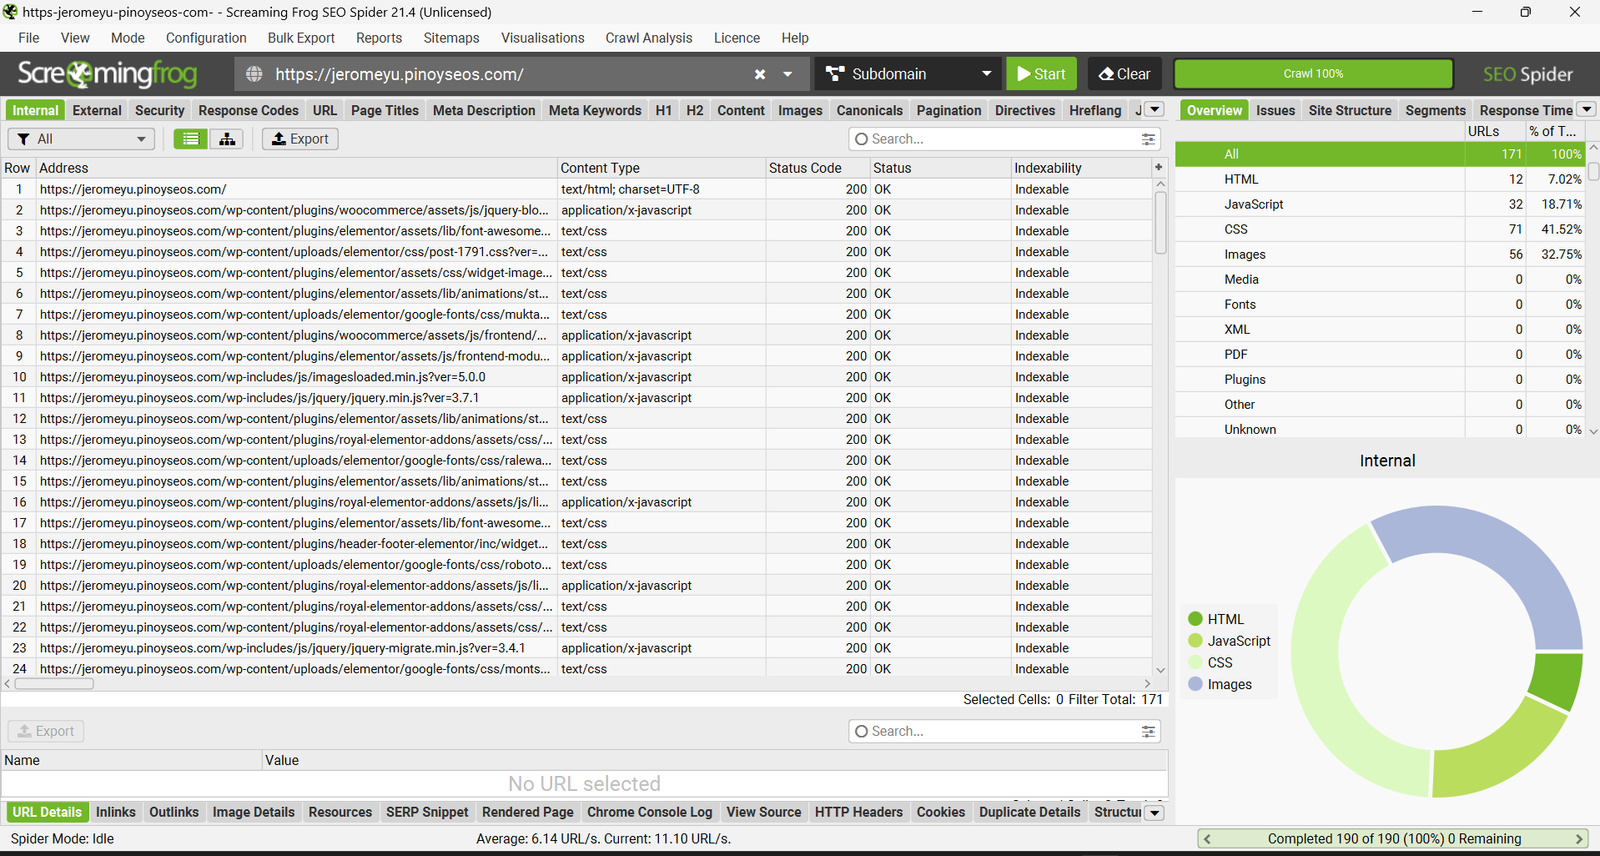1600x856 pixels.
Task: Click the lower disabled Export button
Action: click(46, 731)
